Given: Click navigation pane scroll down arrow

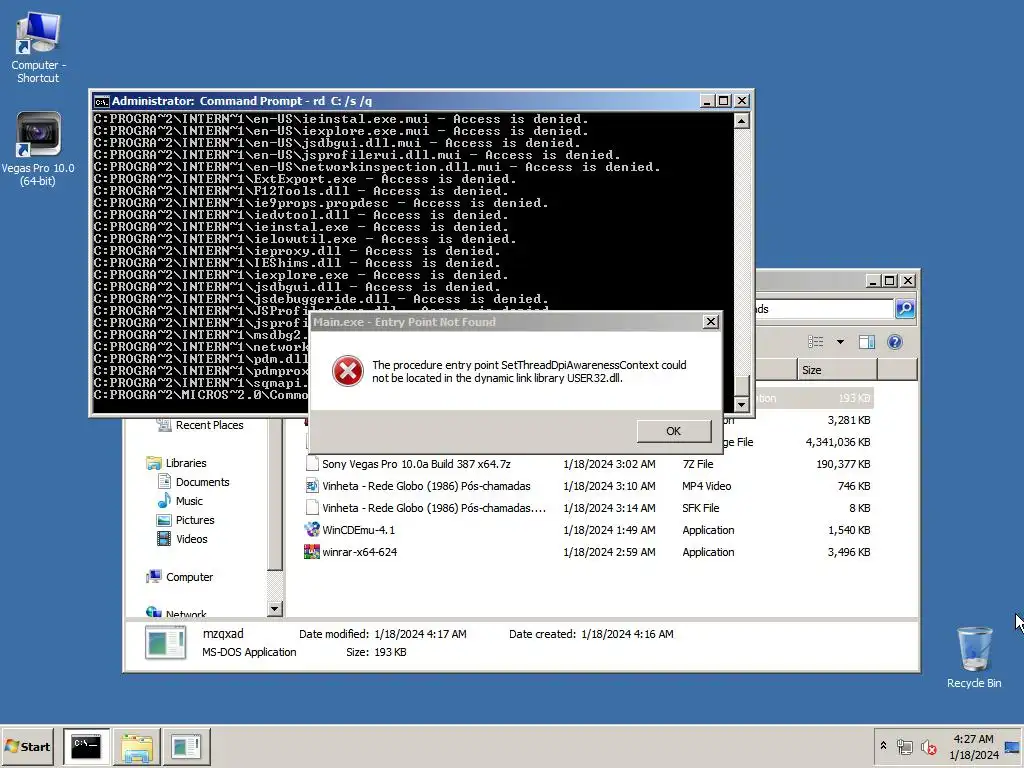Looking at the screenshot, I should (274, 609).
